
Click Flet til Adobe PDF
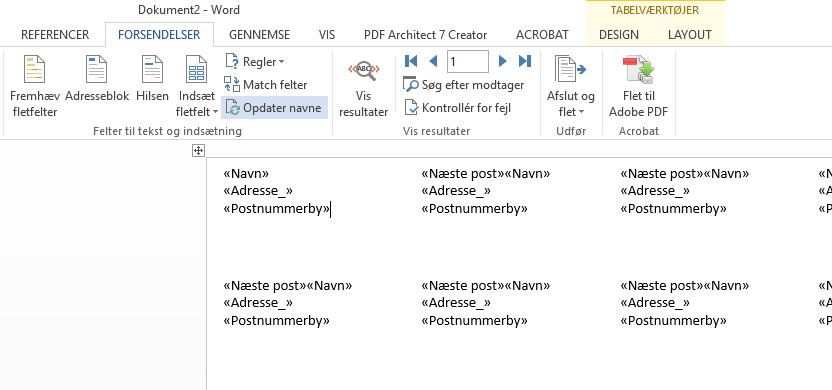(638, 88)
